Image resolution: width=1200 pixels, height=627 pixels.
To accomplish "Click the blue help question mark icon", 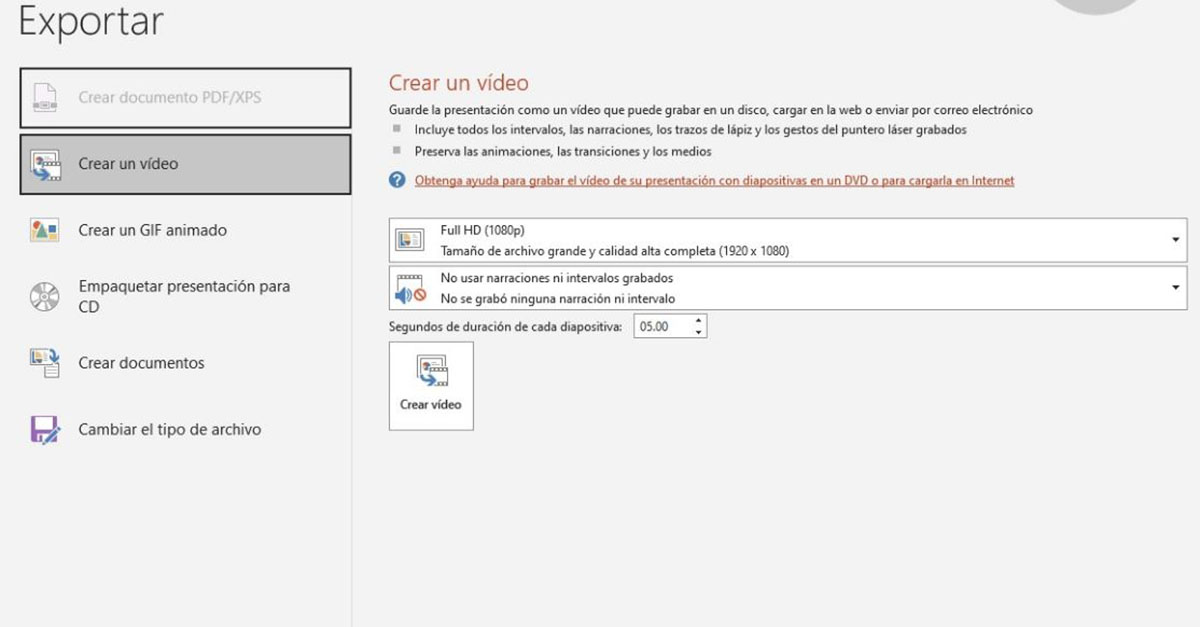I will tap(398, 180).
